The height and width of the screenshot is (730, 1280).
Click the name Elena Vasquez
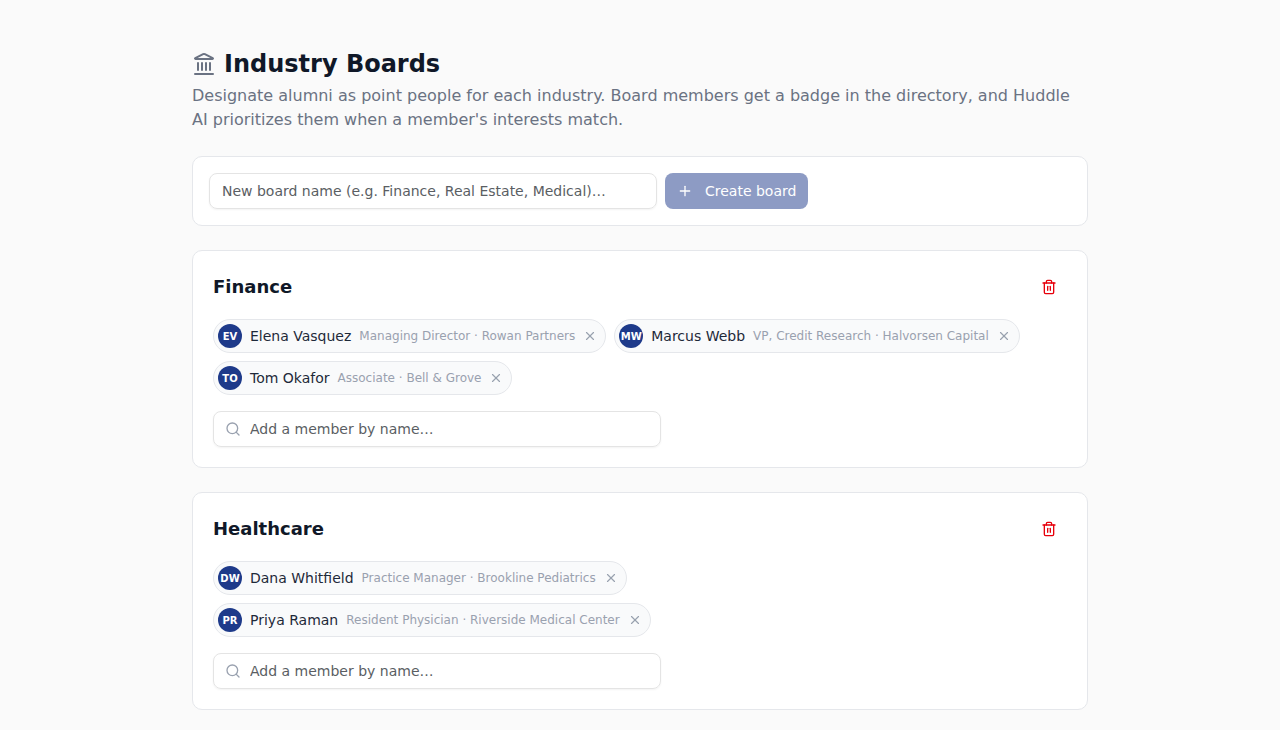click(301, 336)
